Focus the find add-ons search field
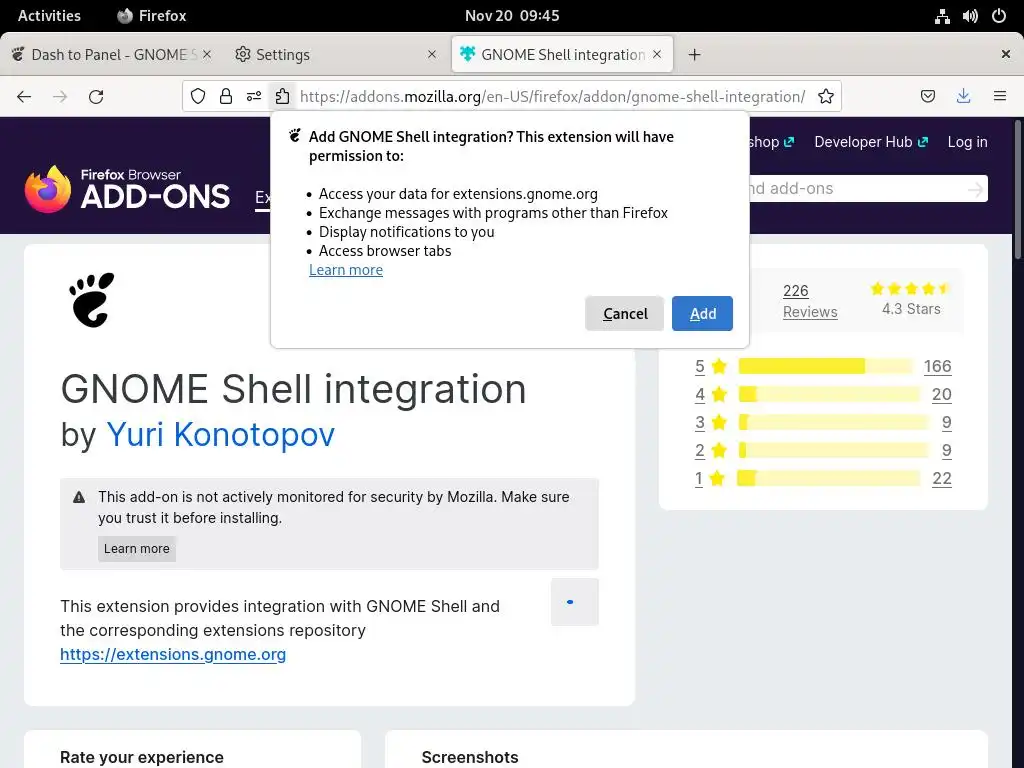This screenshot has width=1024, height=768. point(856,189)
